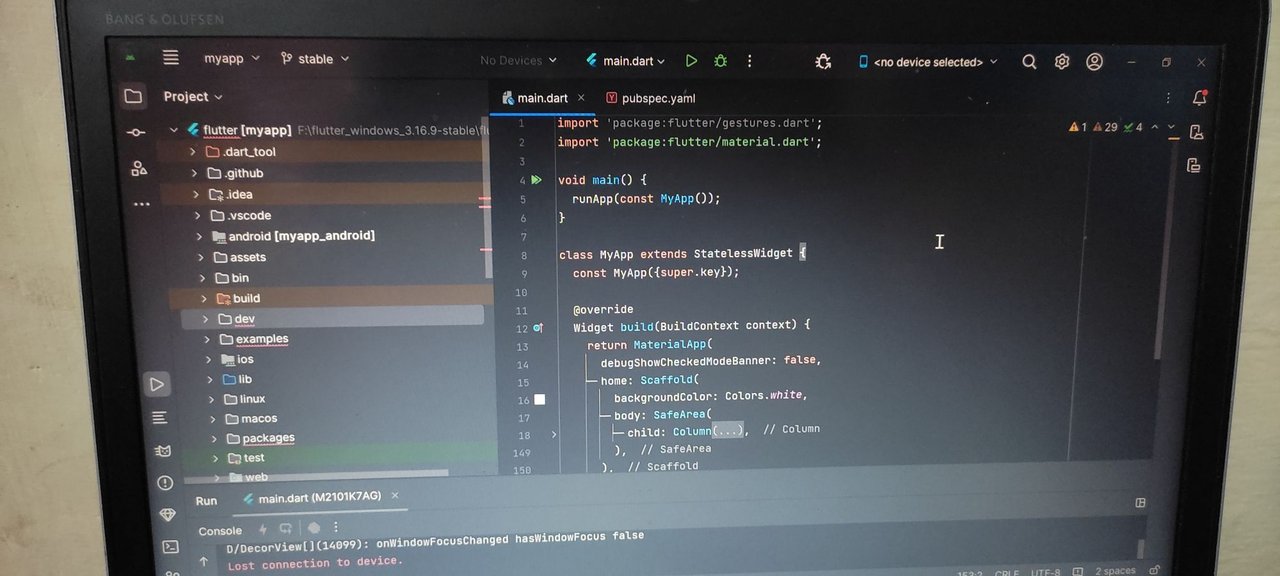The width and height of the screenshot is (1280, 576).
Task: Open the Structure tool window icon
Action: 139,168
